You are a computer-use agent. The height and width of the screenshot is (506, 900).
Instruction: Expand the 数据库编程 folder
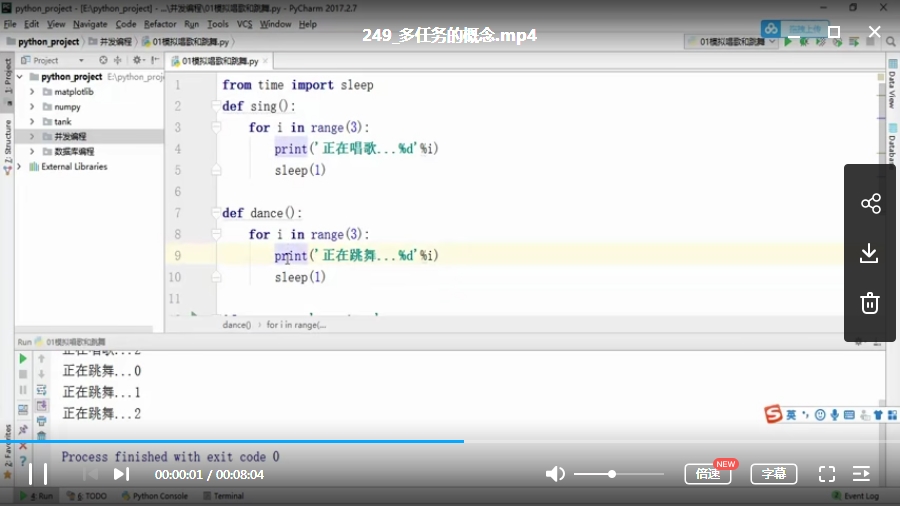click(32, 151)
